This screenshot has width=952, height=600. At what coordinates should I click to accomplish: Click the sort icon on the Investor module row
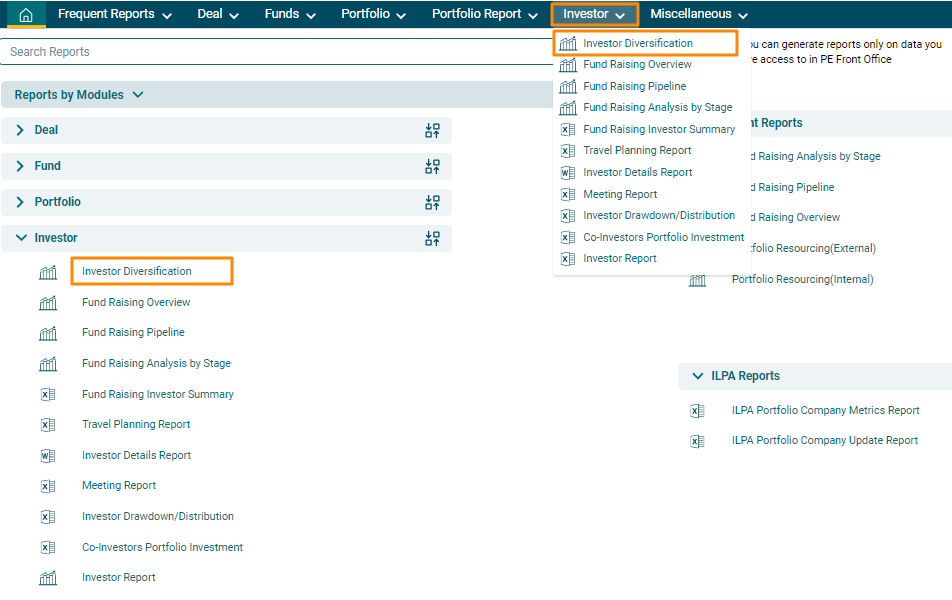(x=432, y=238)
